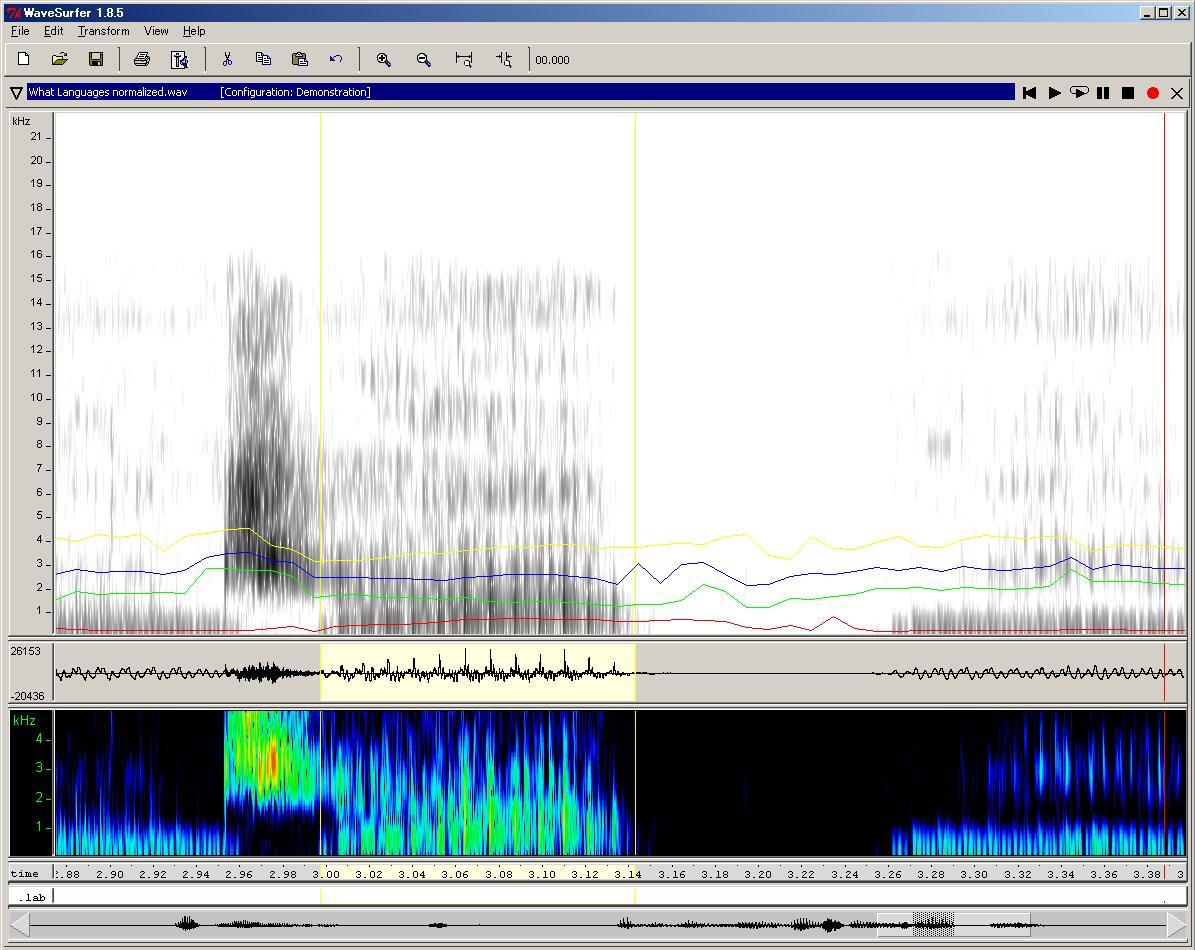The image size is (1195, 950).
Task: Toggle loop playback button
Action: (x=1078, y=93)
